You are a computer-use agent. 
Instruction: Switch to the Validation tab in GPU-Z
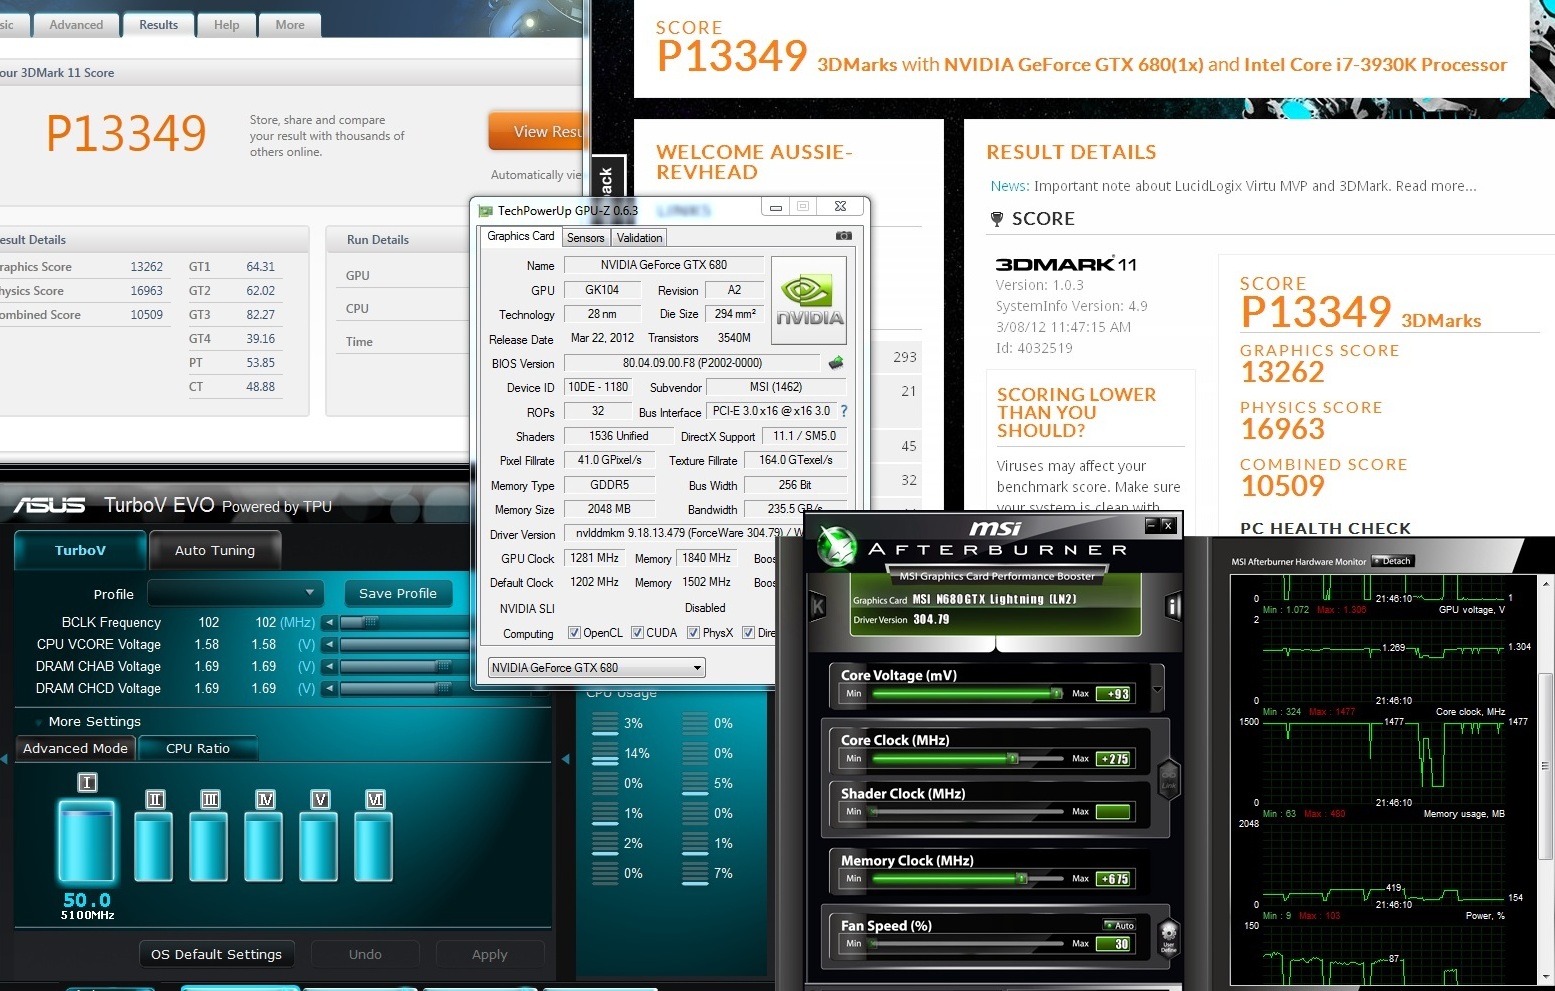point(639,238)
